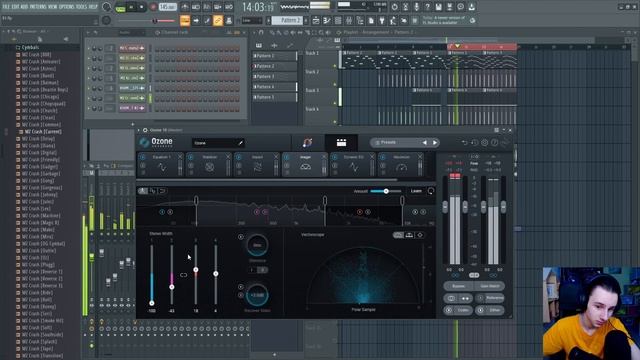Switch to the Ozone module chain view icon
Image resolution: width=640 pixels, height=360 pixels.
pos(341,142)
